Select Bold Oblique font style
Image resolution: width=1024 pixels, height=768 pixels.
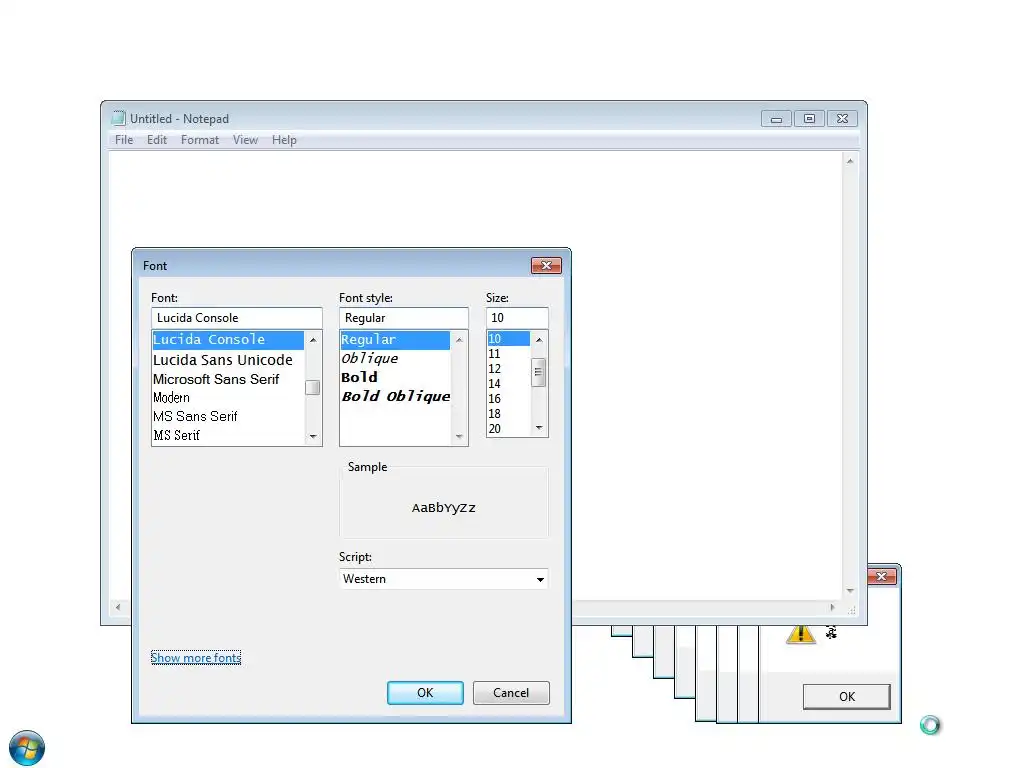click(x=395, y=396)
